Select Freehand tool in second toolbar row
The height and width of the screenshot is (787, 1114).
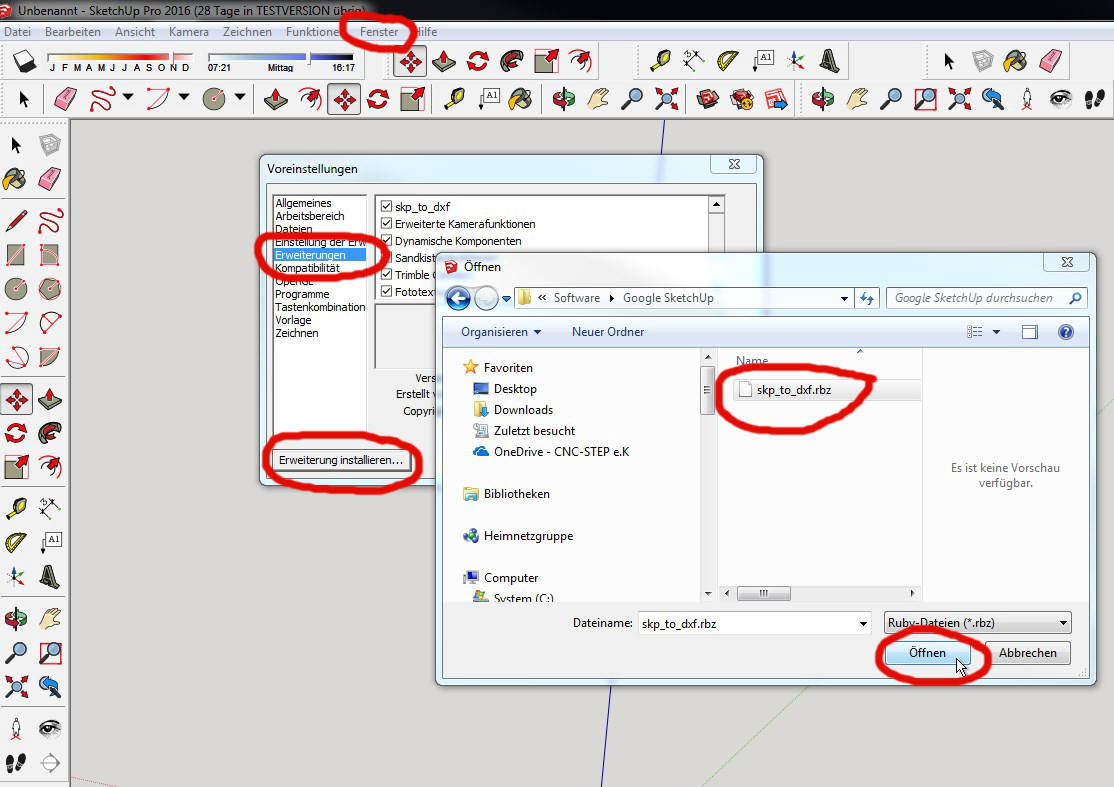102,99
